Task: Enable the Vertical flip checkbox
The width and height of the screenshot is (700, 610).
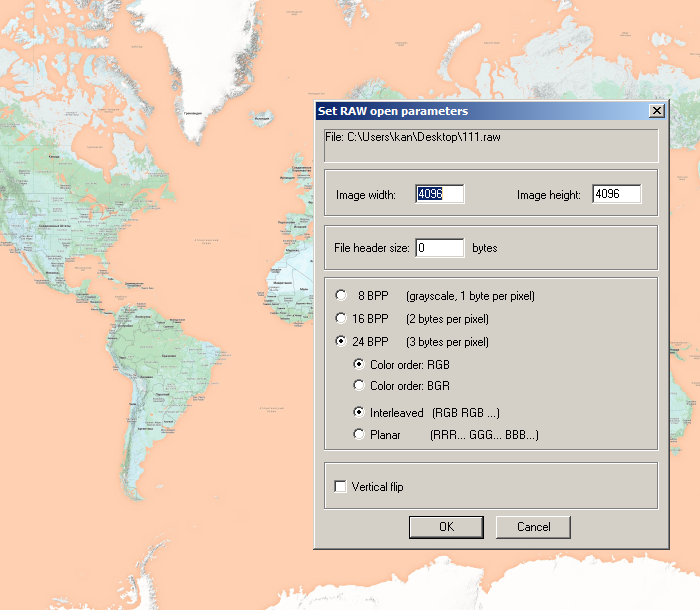Action: [x=341, y=487]
